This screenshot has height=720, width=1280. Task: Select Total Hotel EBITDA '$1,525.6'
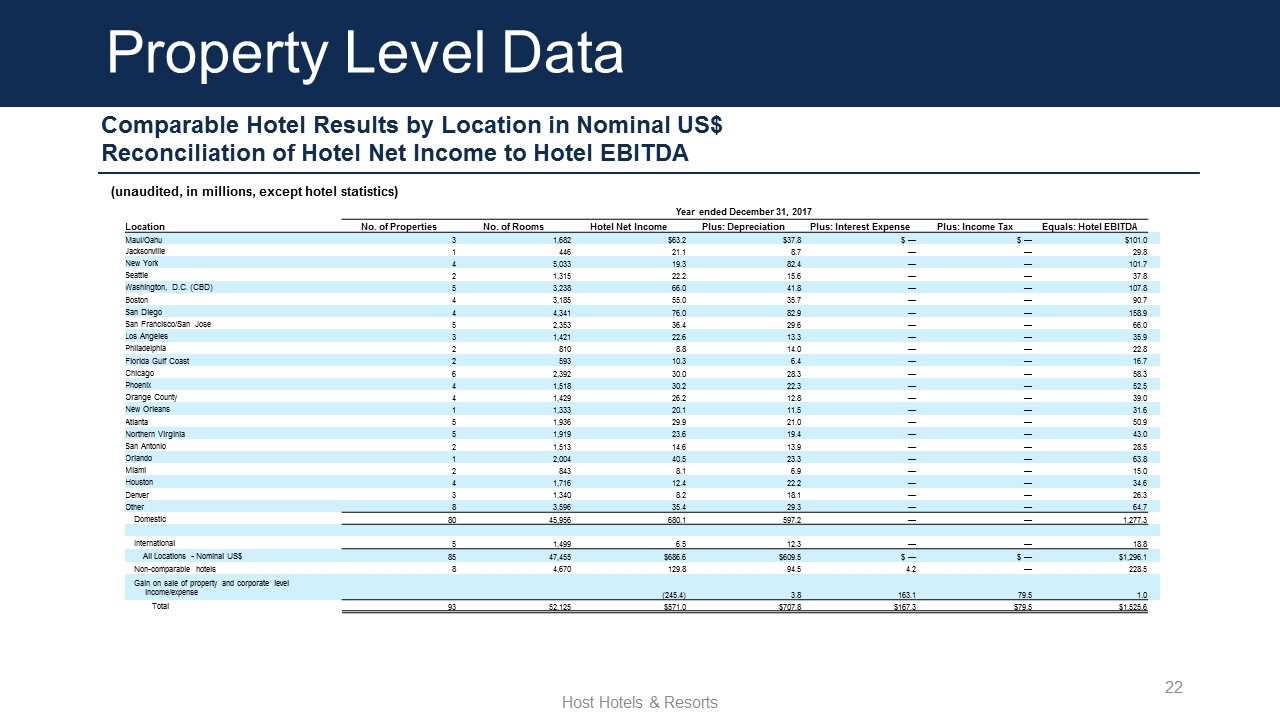[x=1132, y=607]
